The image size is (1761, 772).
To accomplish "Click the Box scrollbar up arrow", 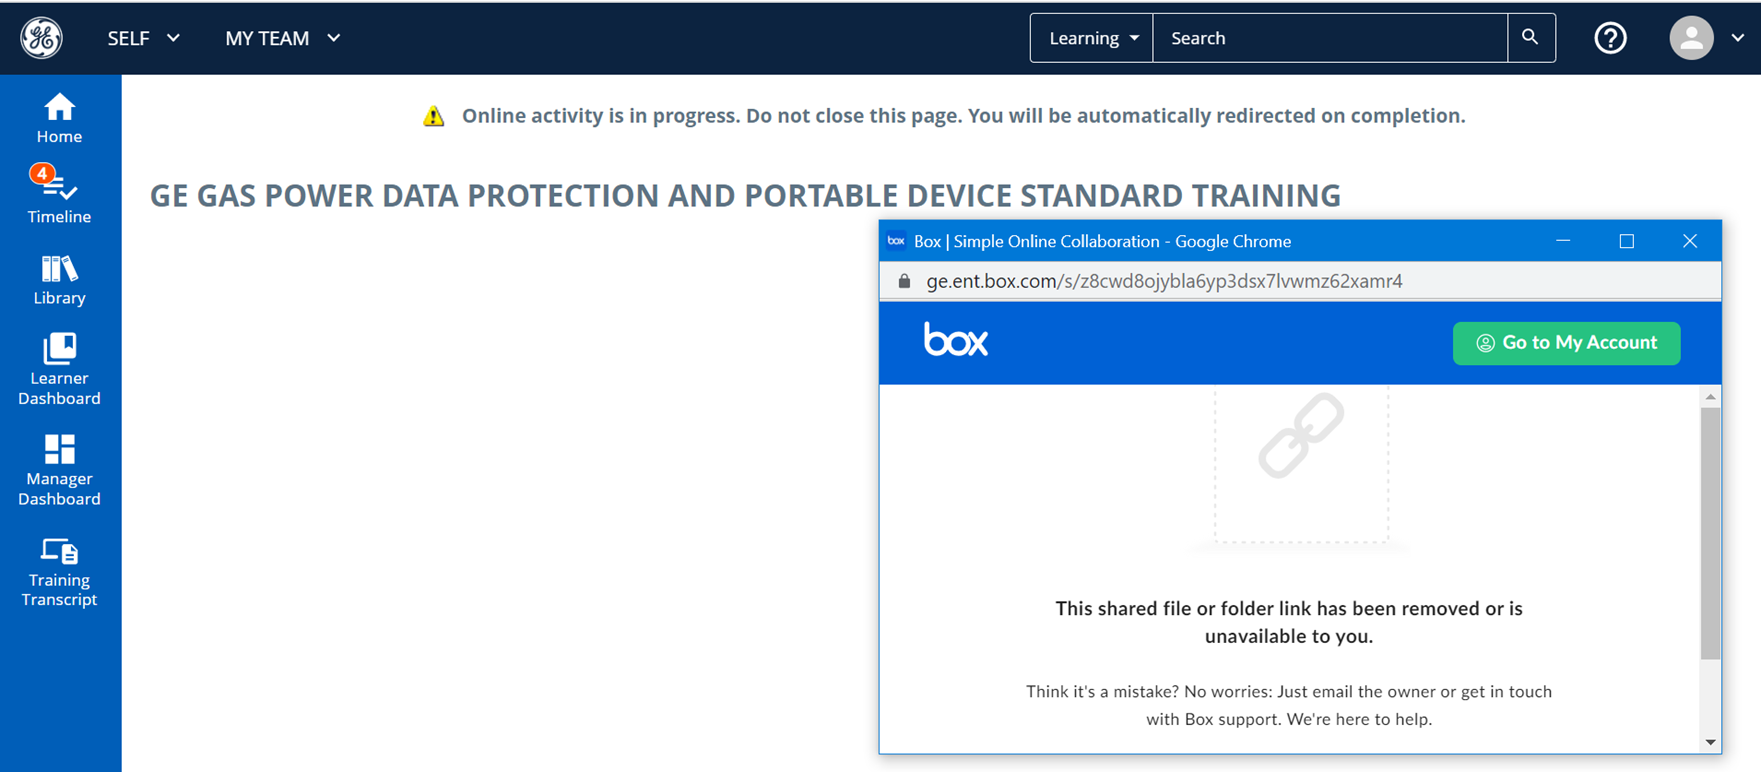I will [x=1710, y=397].
